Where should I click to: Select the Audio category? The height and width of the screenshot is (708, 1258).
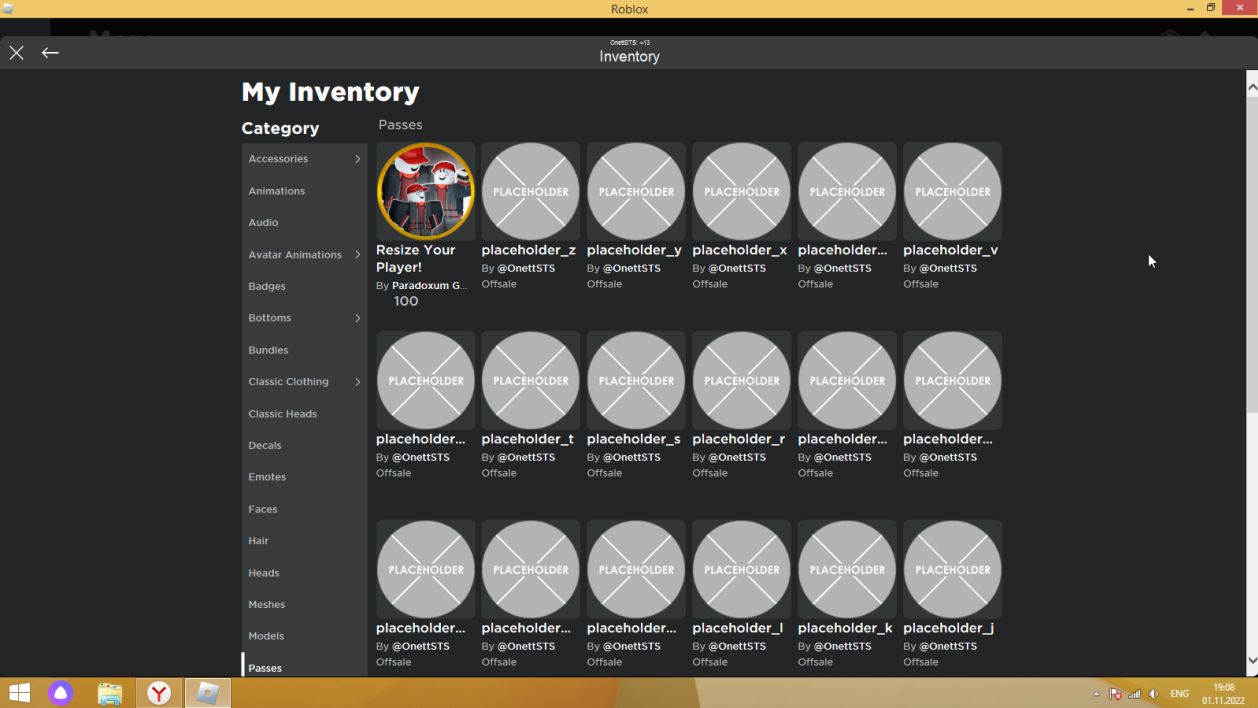coord(304,223)
